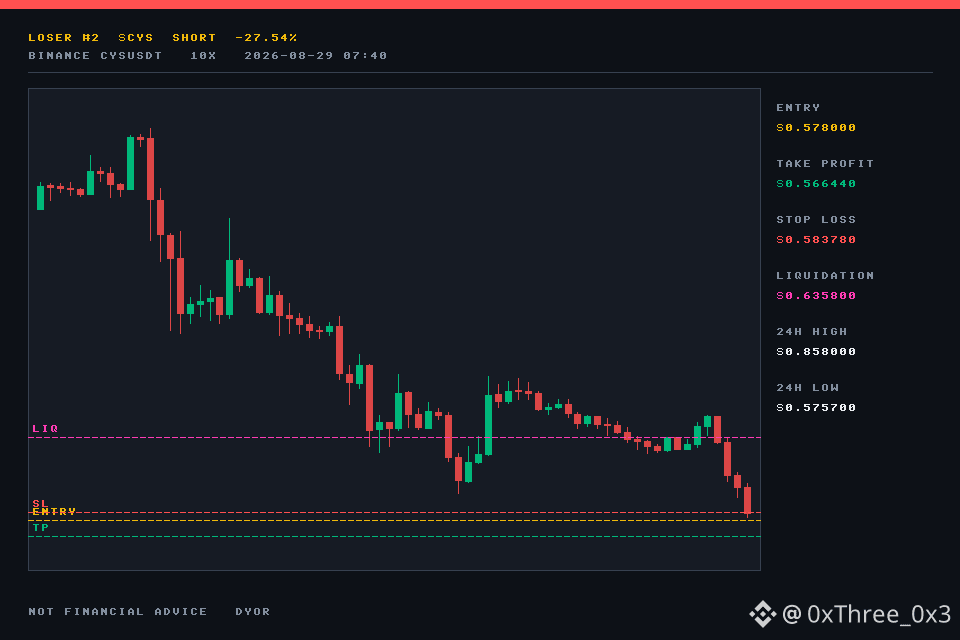Click the '$CYS' ticker text
The image size is (960, 640).
[x=136, y=37]
